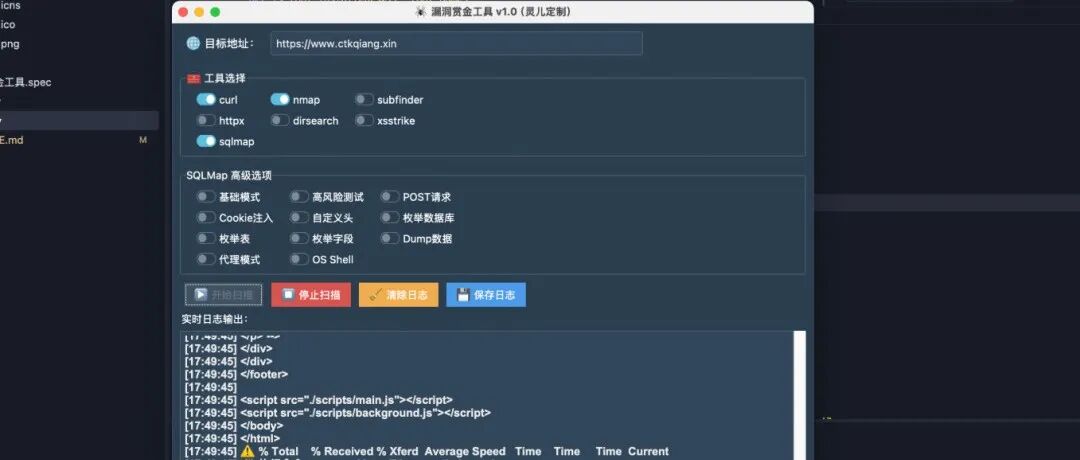
Task: Click the log output vertical scrollbar
Action: click(x=800, y=395)
